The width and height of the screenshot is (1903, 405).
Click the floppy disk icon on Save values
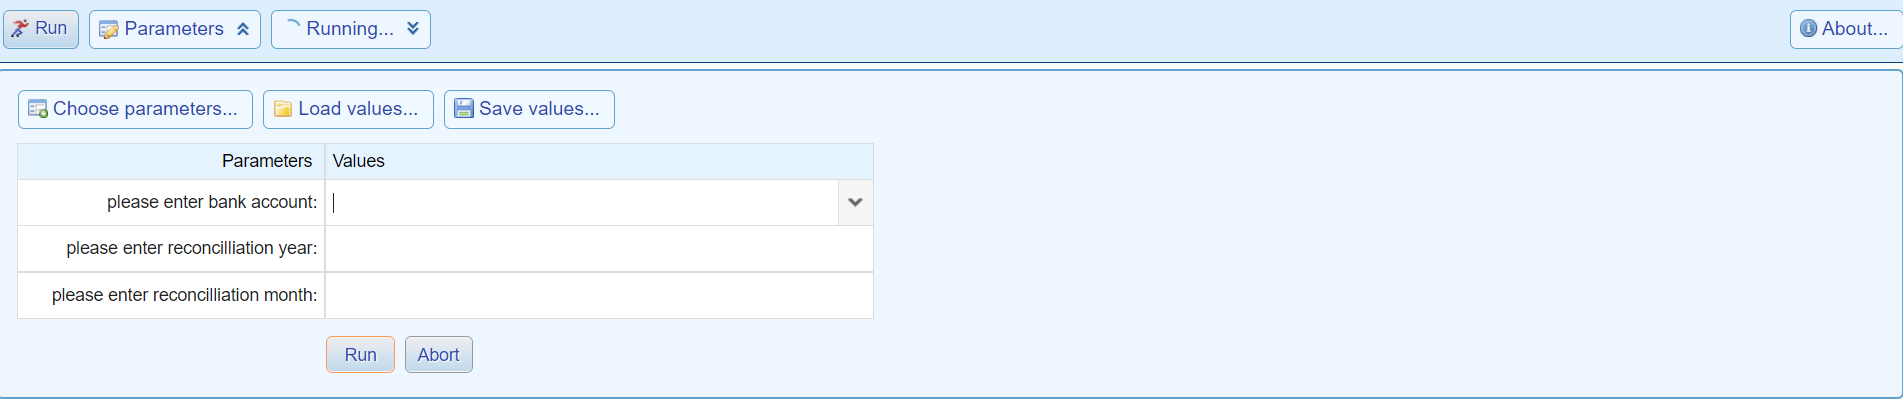click(x=464, y=109)
